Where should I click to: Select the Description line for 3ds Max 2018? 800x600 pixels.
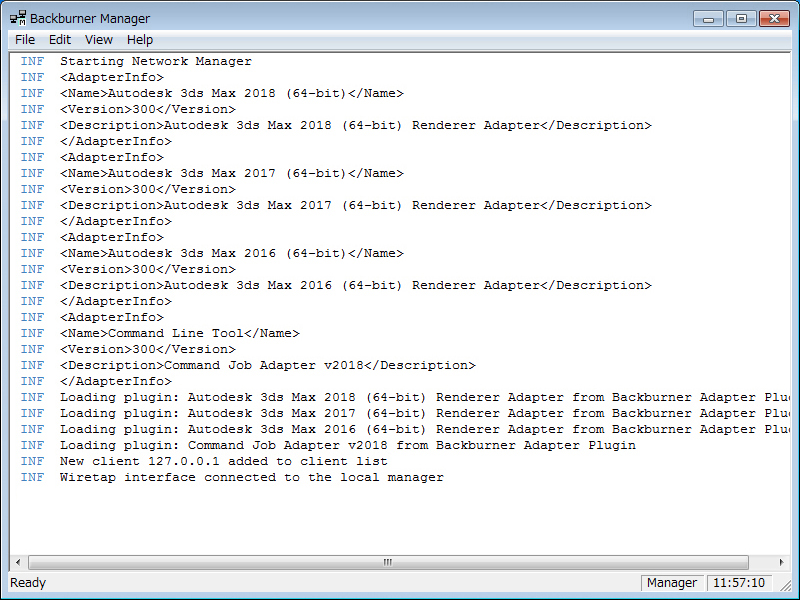coord(336,126)
